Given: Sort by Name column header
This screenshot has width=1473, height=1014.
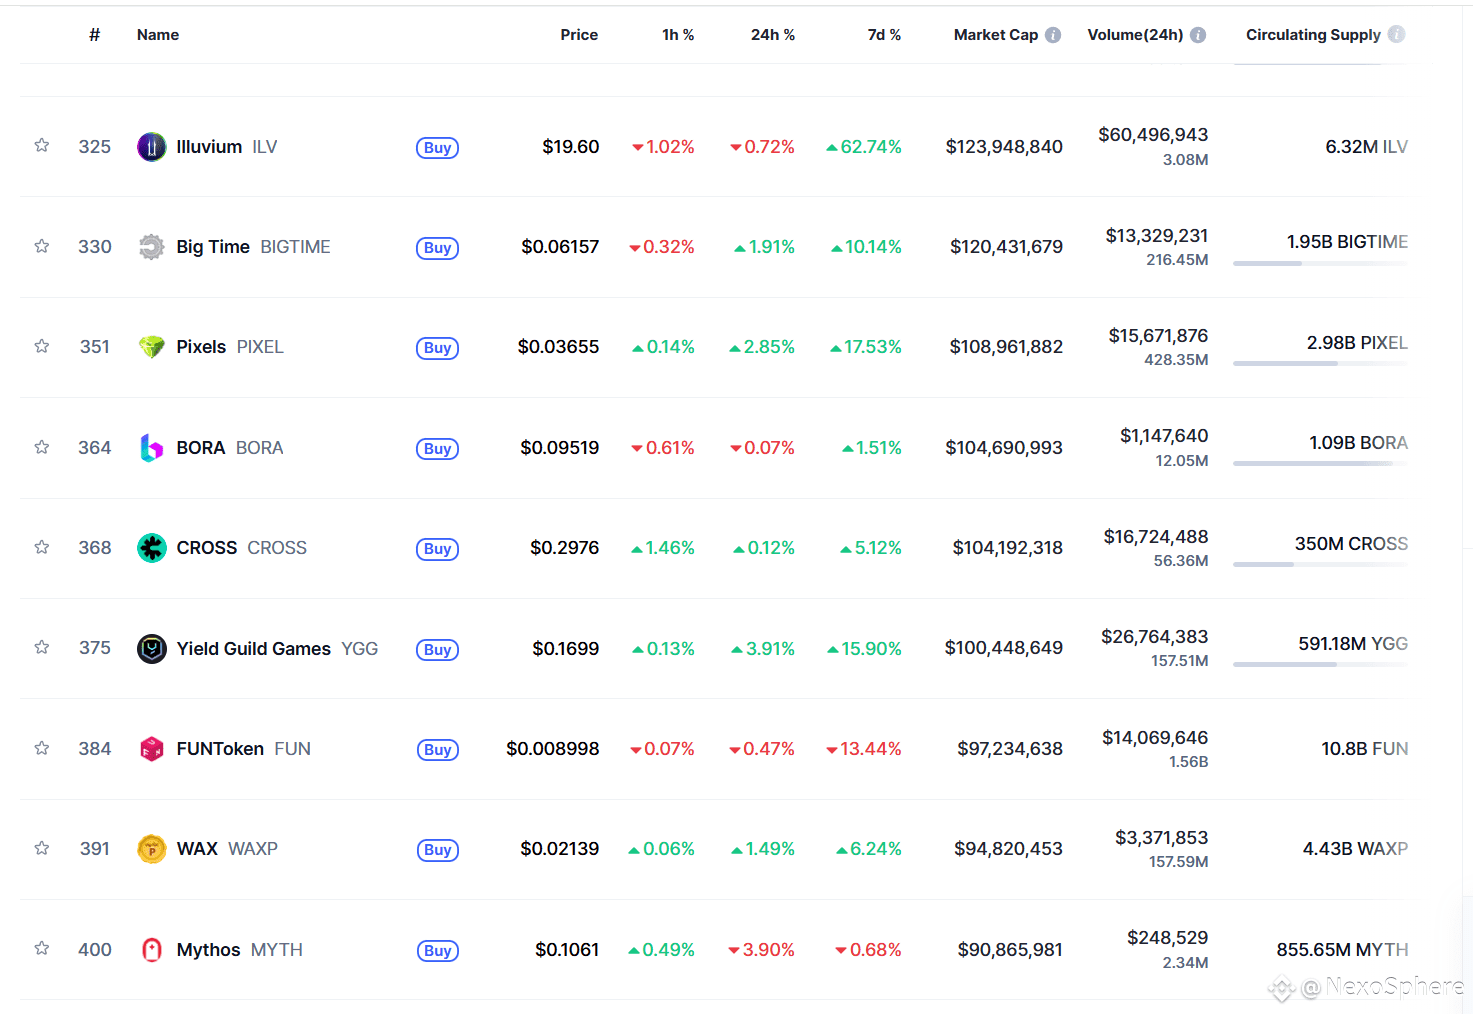Looking at the screenshot, I should 158,35.
